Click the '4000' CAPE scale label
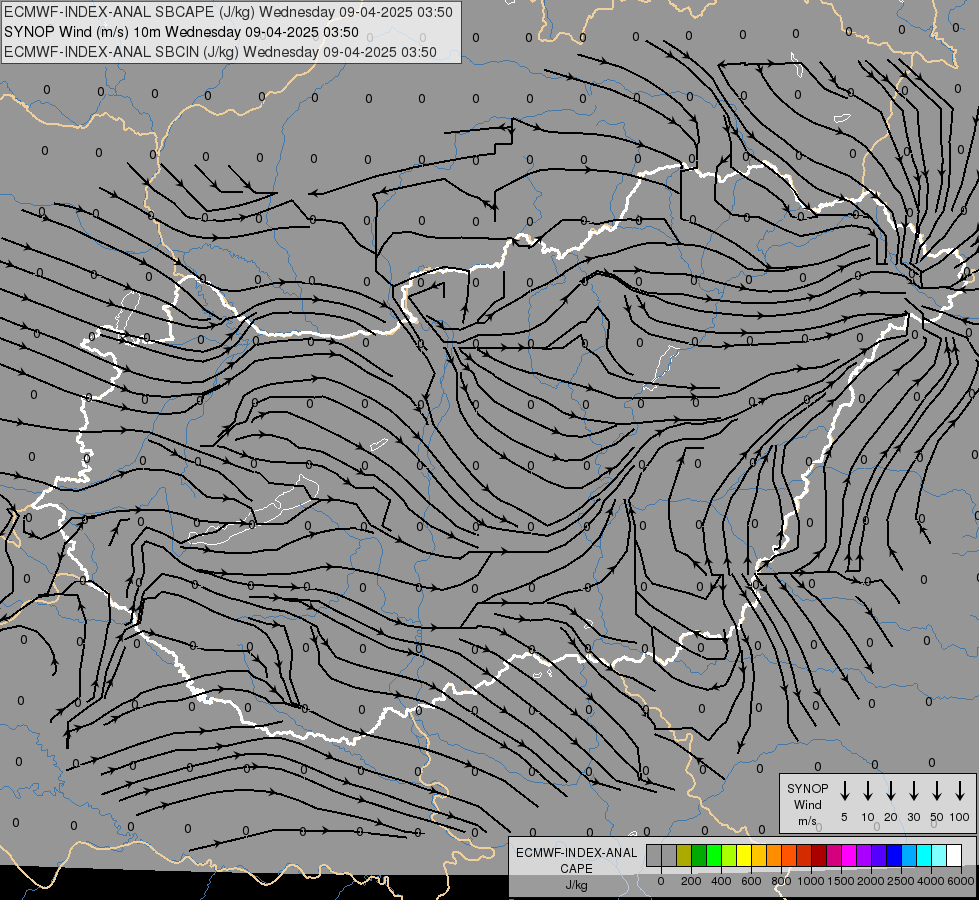 point(931,881)
